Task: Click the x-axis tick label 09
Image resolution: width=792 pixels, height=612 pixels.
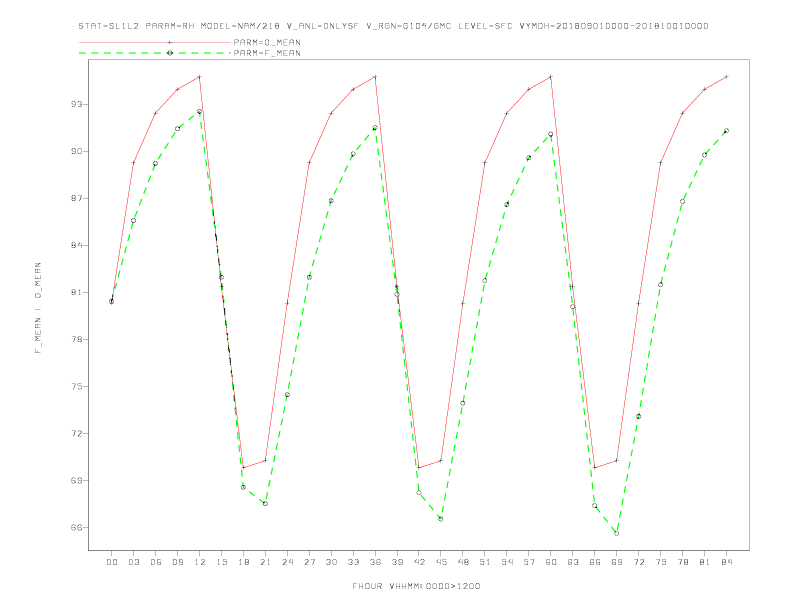Action: pos(177,562)
